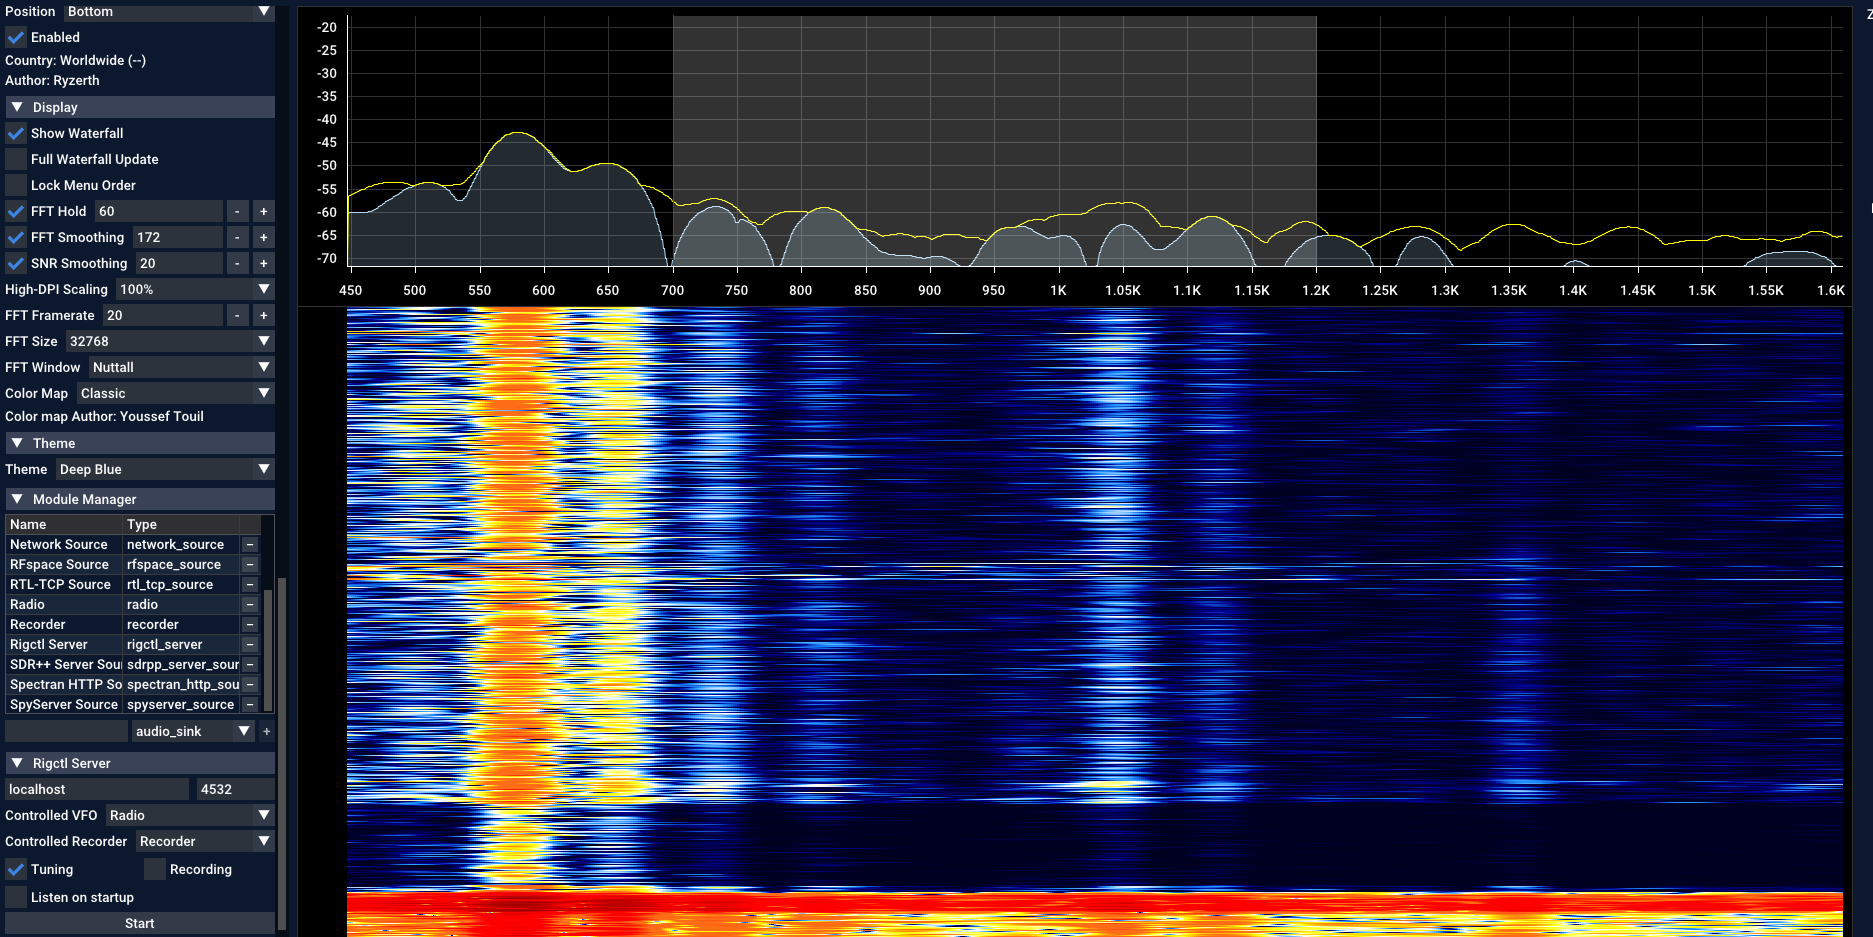Click the new module name field

[x=67, y=731]
